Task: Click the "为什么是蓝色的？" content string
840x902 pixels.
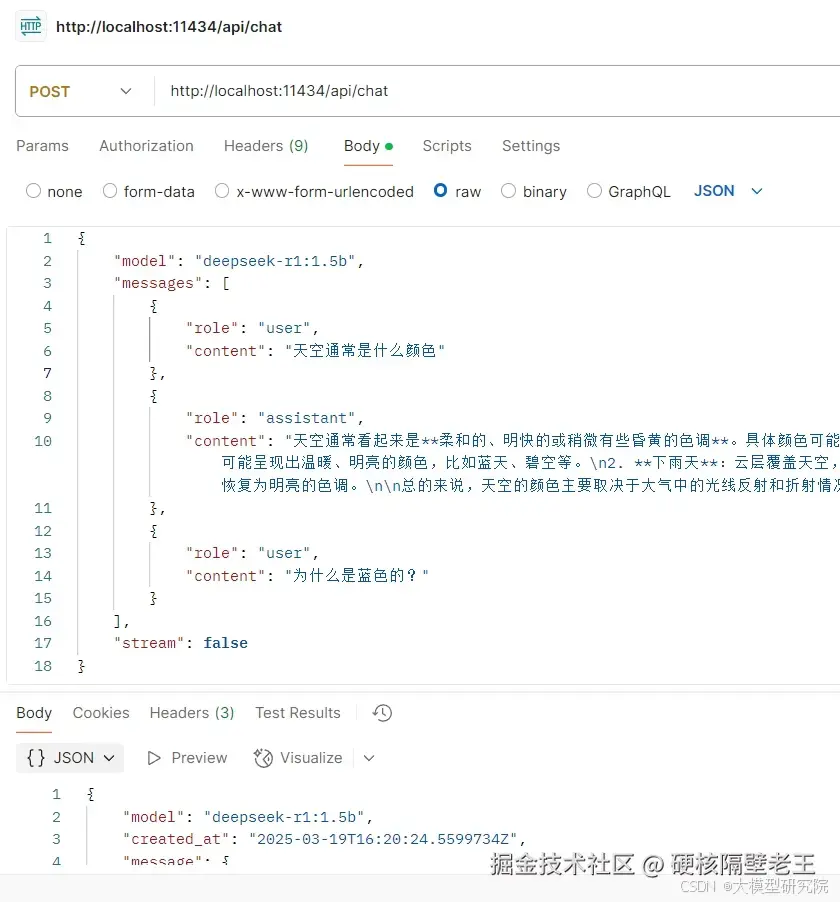Action: (357, 576)
